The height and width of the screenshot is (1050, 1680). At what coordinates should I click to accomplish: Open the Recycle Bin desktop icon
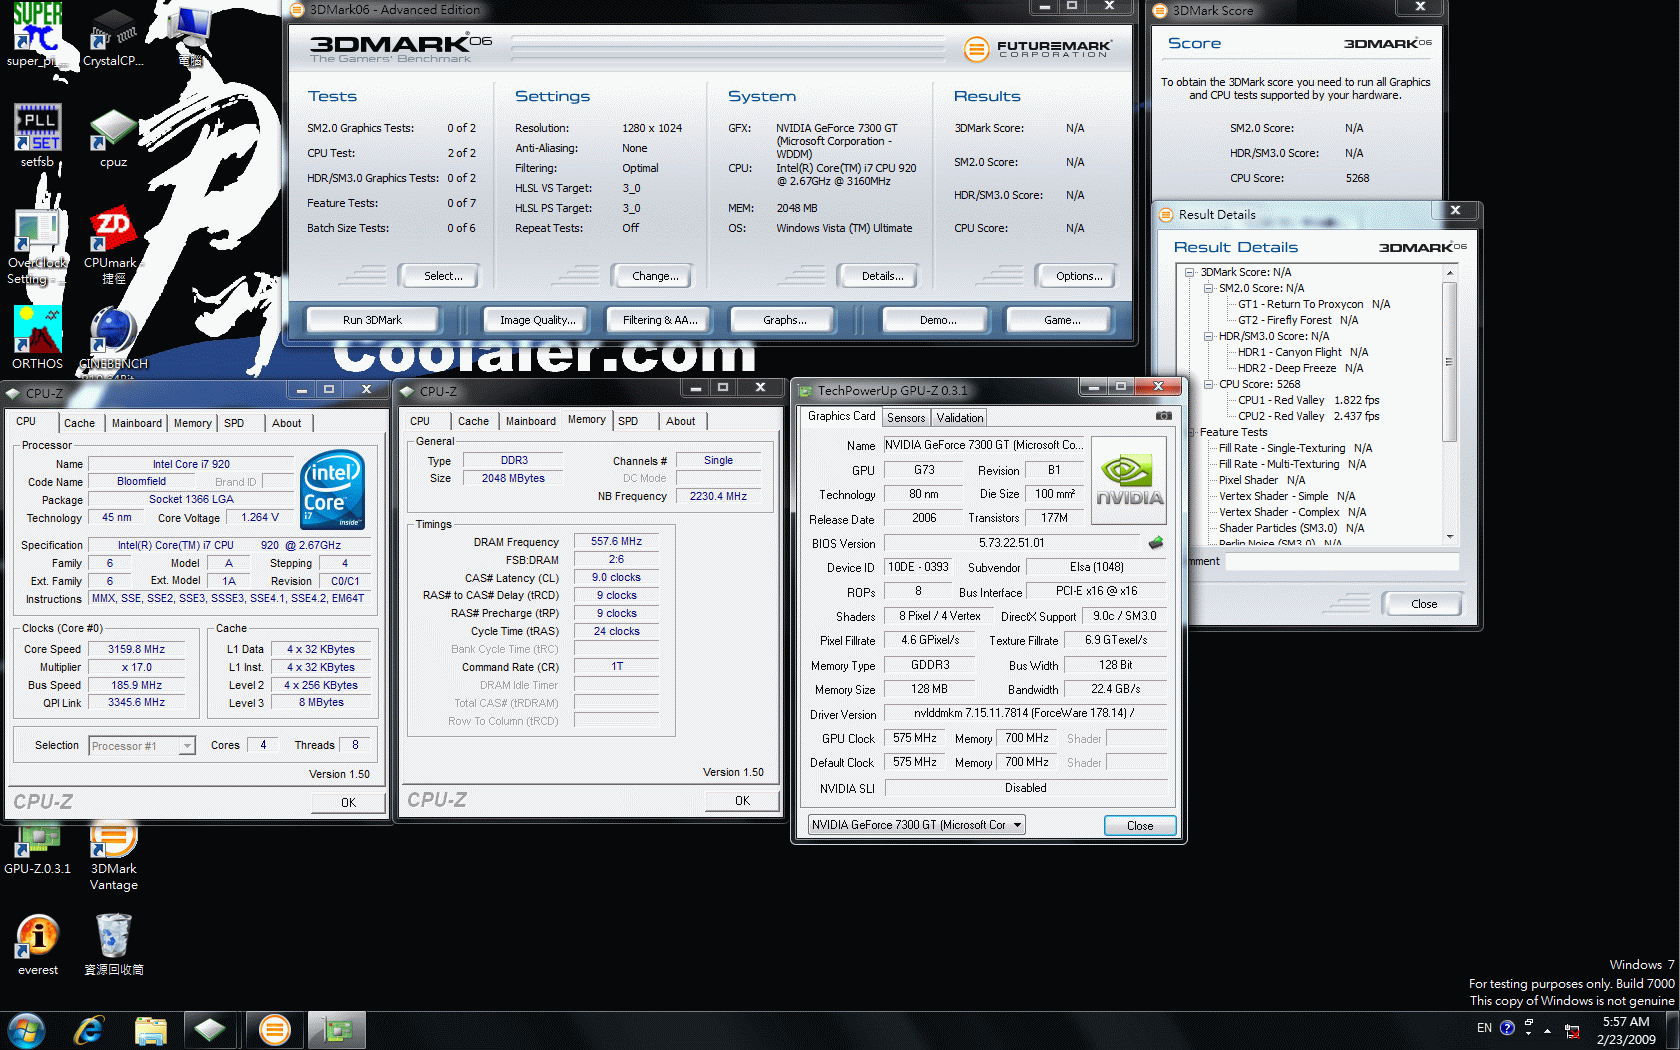tap(113, 945)
